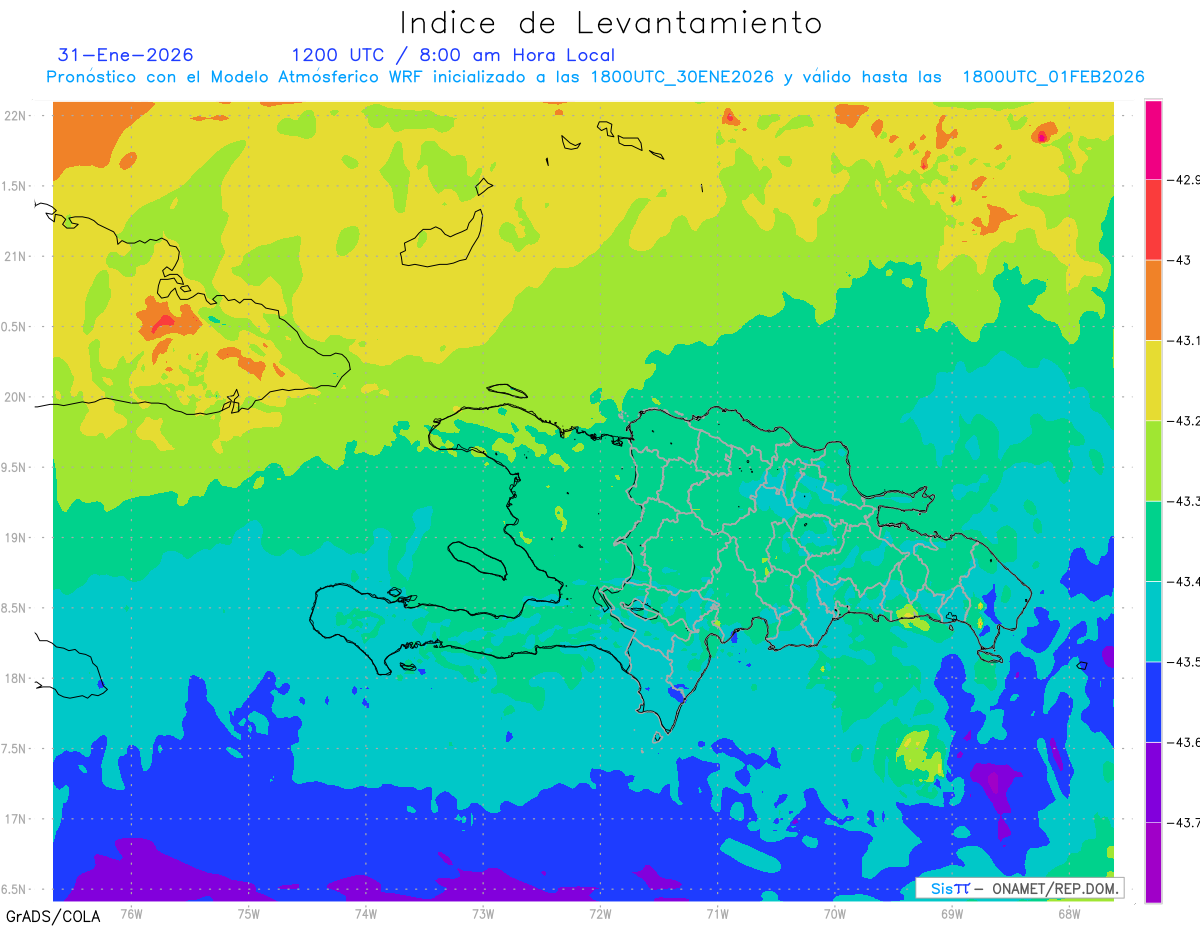Pick the cyan legend swatch above -43.5
The height and width of the screenshot is (927, 1200).
coord(1153,621)
